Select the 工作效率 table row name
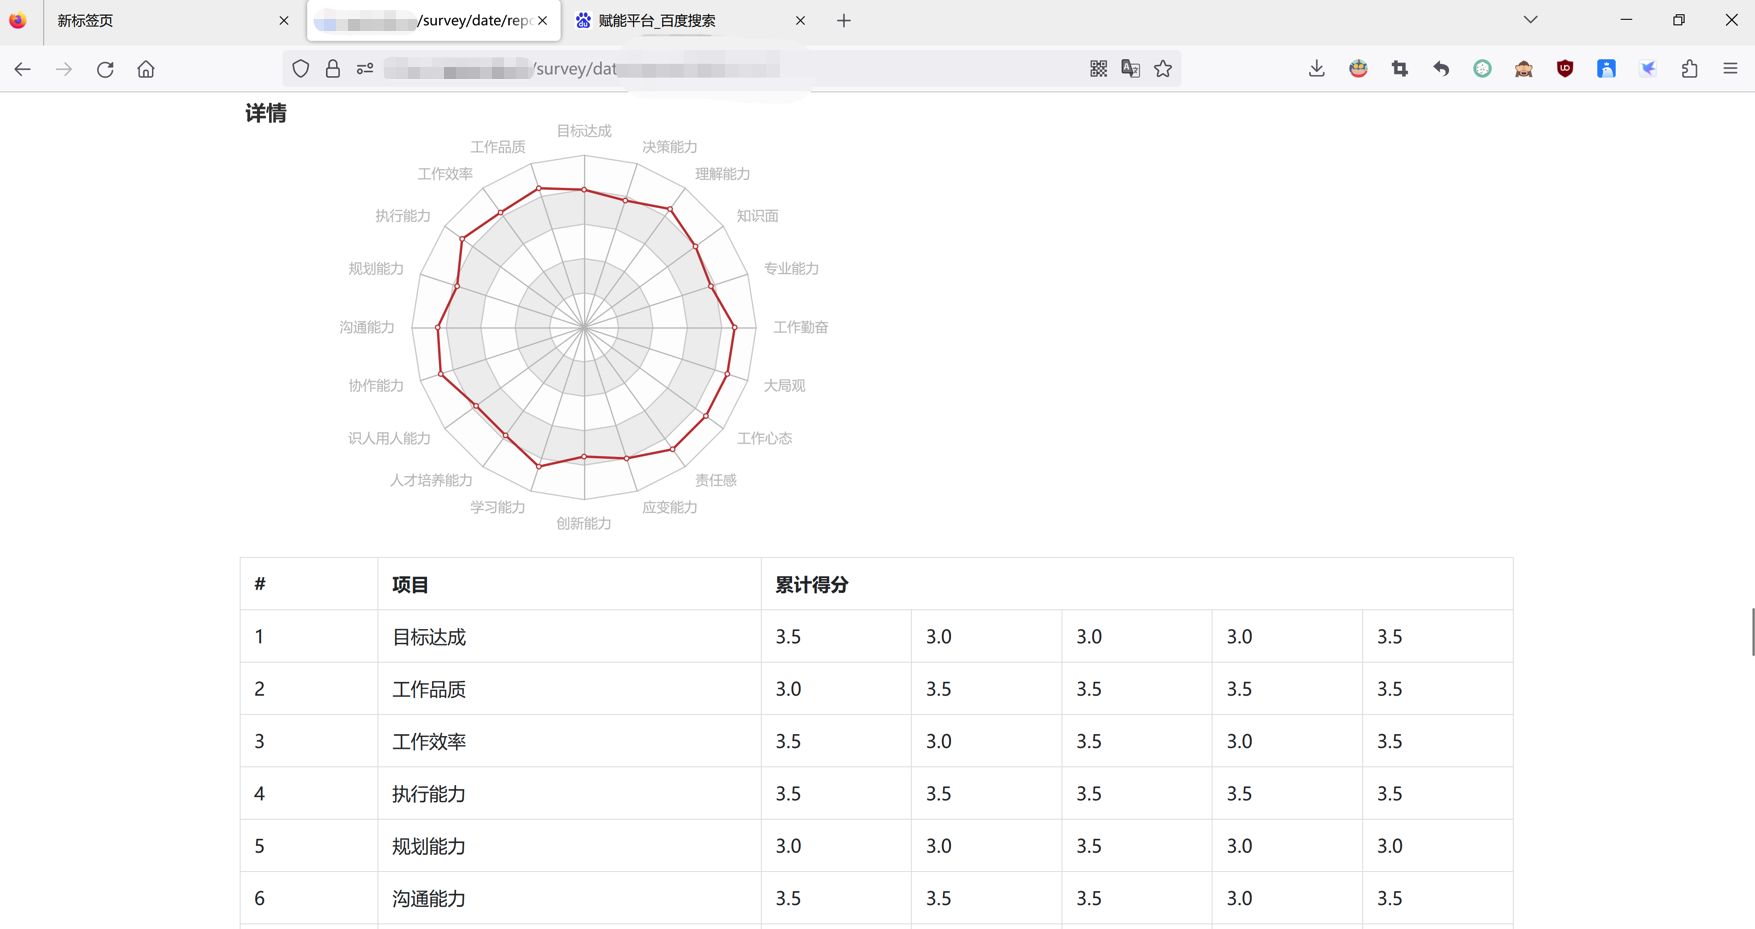 (x=429, y=742)
